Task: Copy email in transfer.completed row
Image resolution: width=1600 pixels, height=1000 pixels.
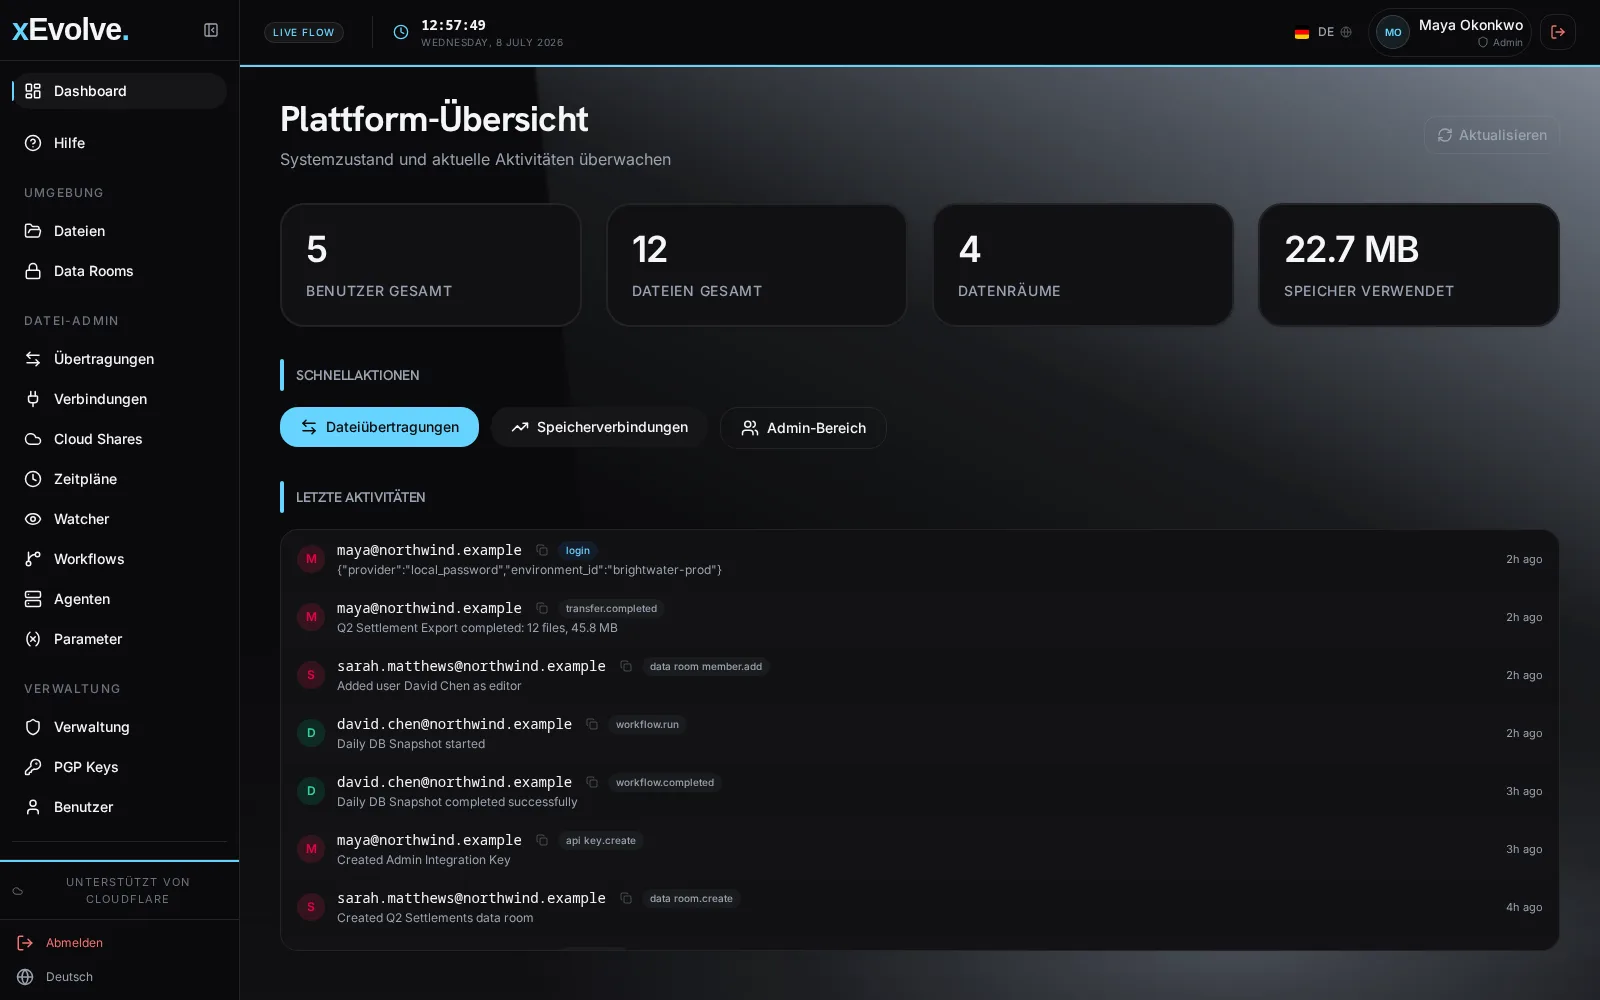Action: coord(542,608)
